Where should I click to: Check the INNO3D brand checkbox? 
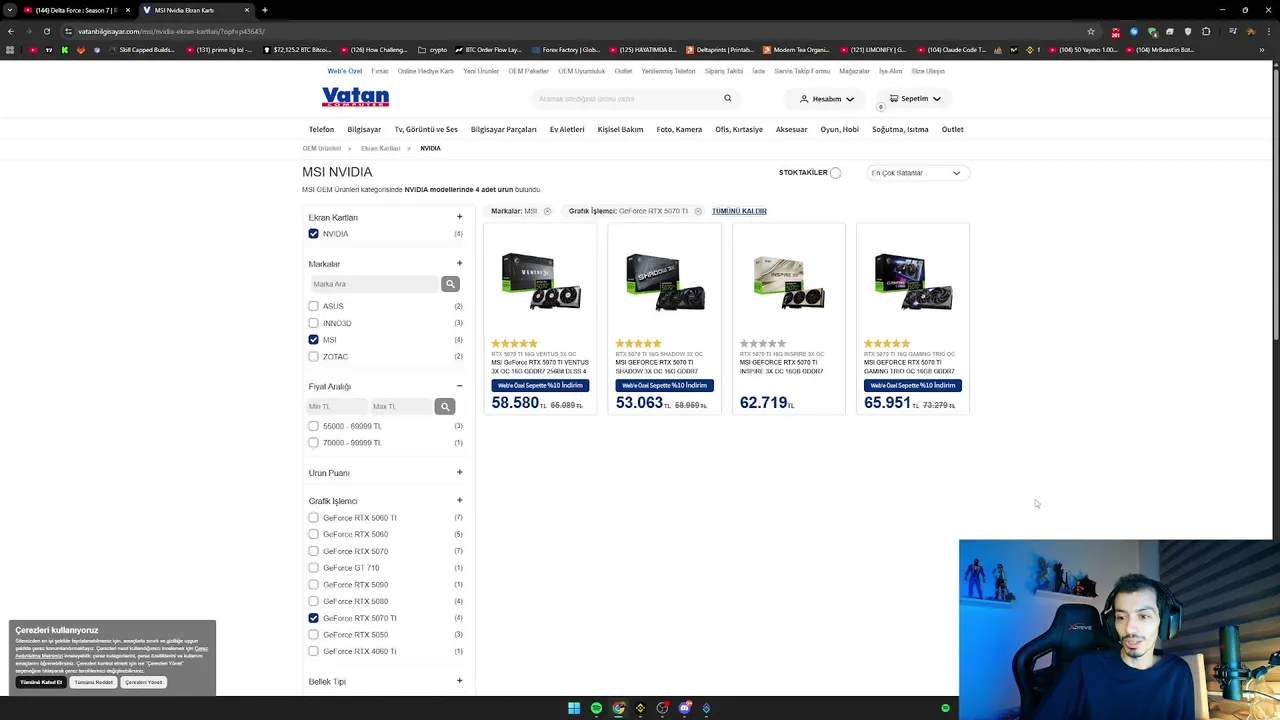click(313, 323)
